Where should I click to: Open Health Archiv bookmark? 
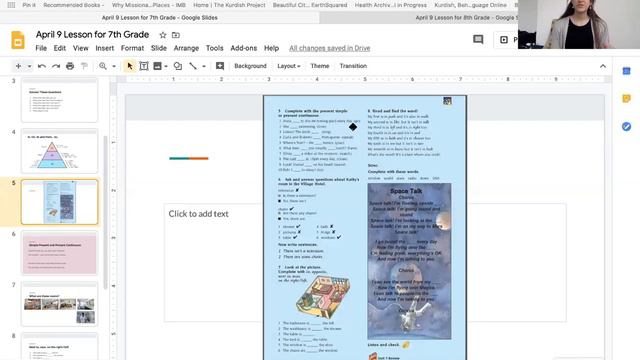point(391,5)
